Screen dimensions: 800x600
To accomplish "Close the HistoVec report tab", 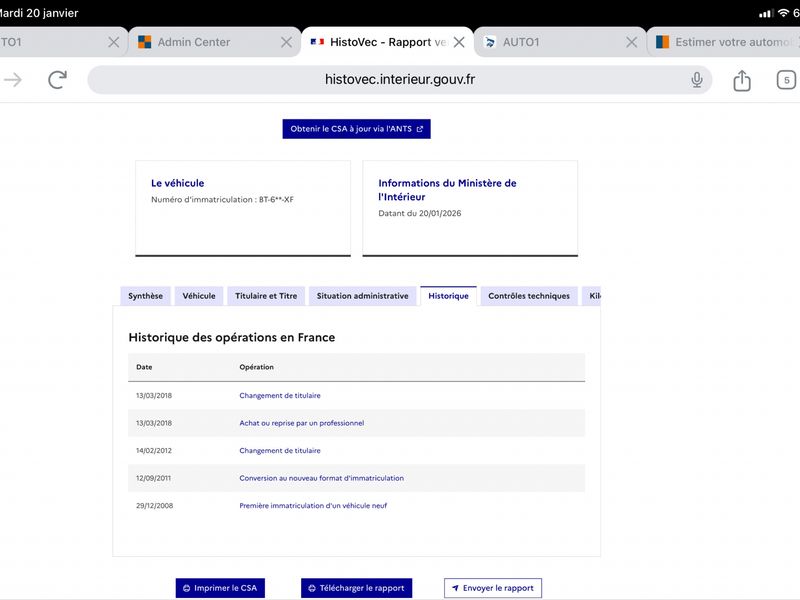I will click(x=459, y=42).
